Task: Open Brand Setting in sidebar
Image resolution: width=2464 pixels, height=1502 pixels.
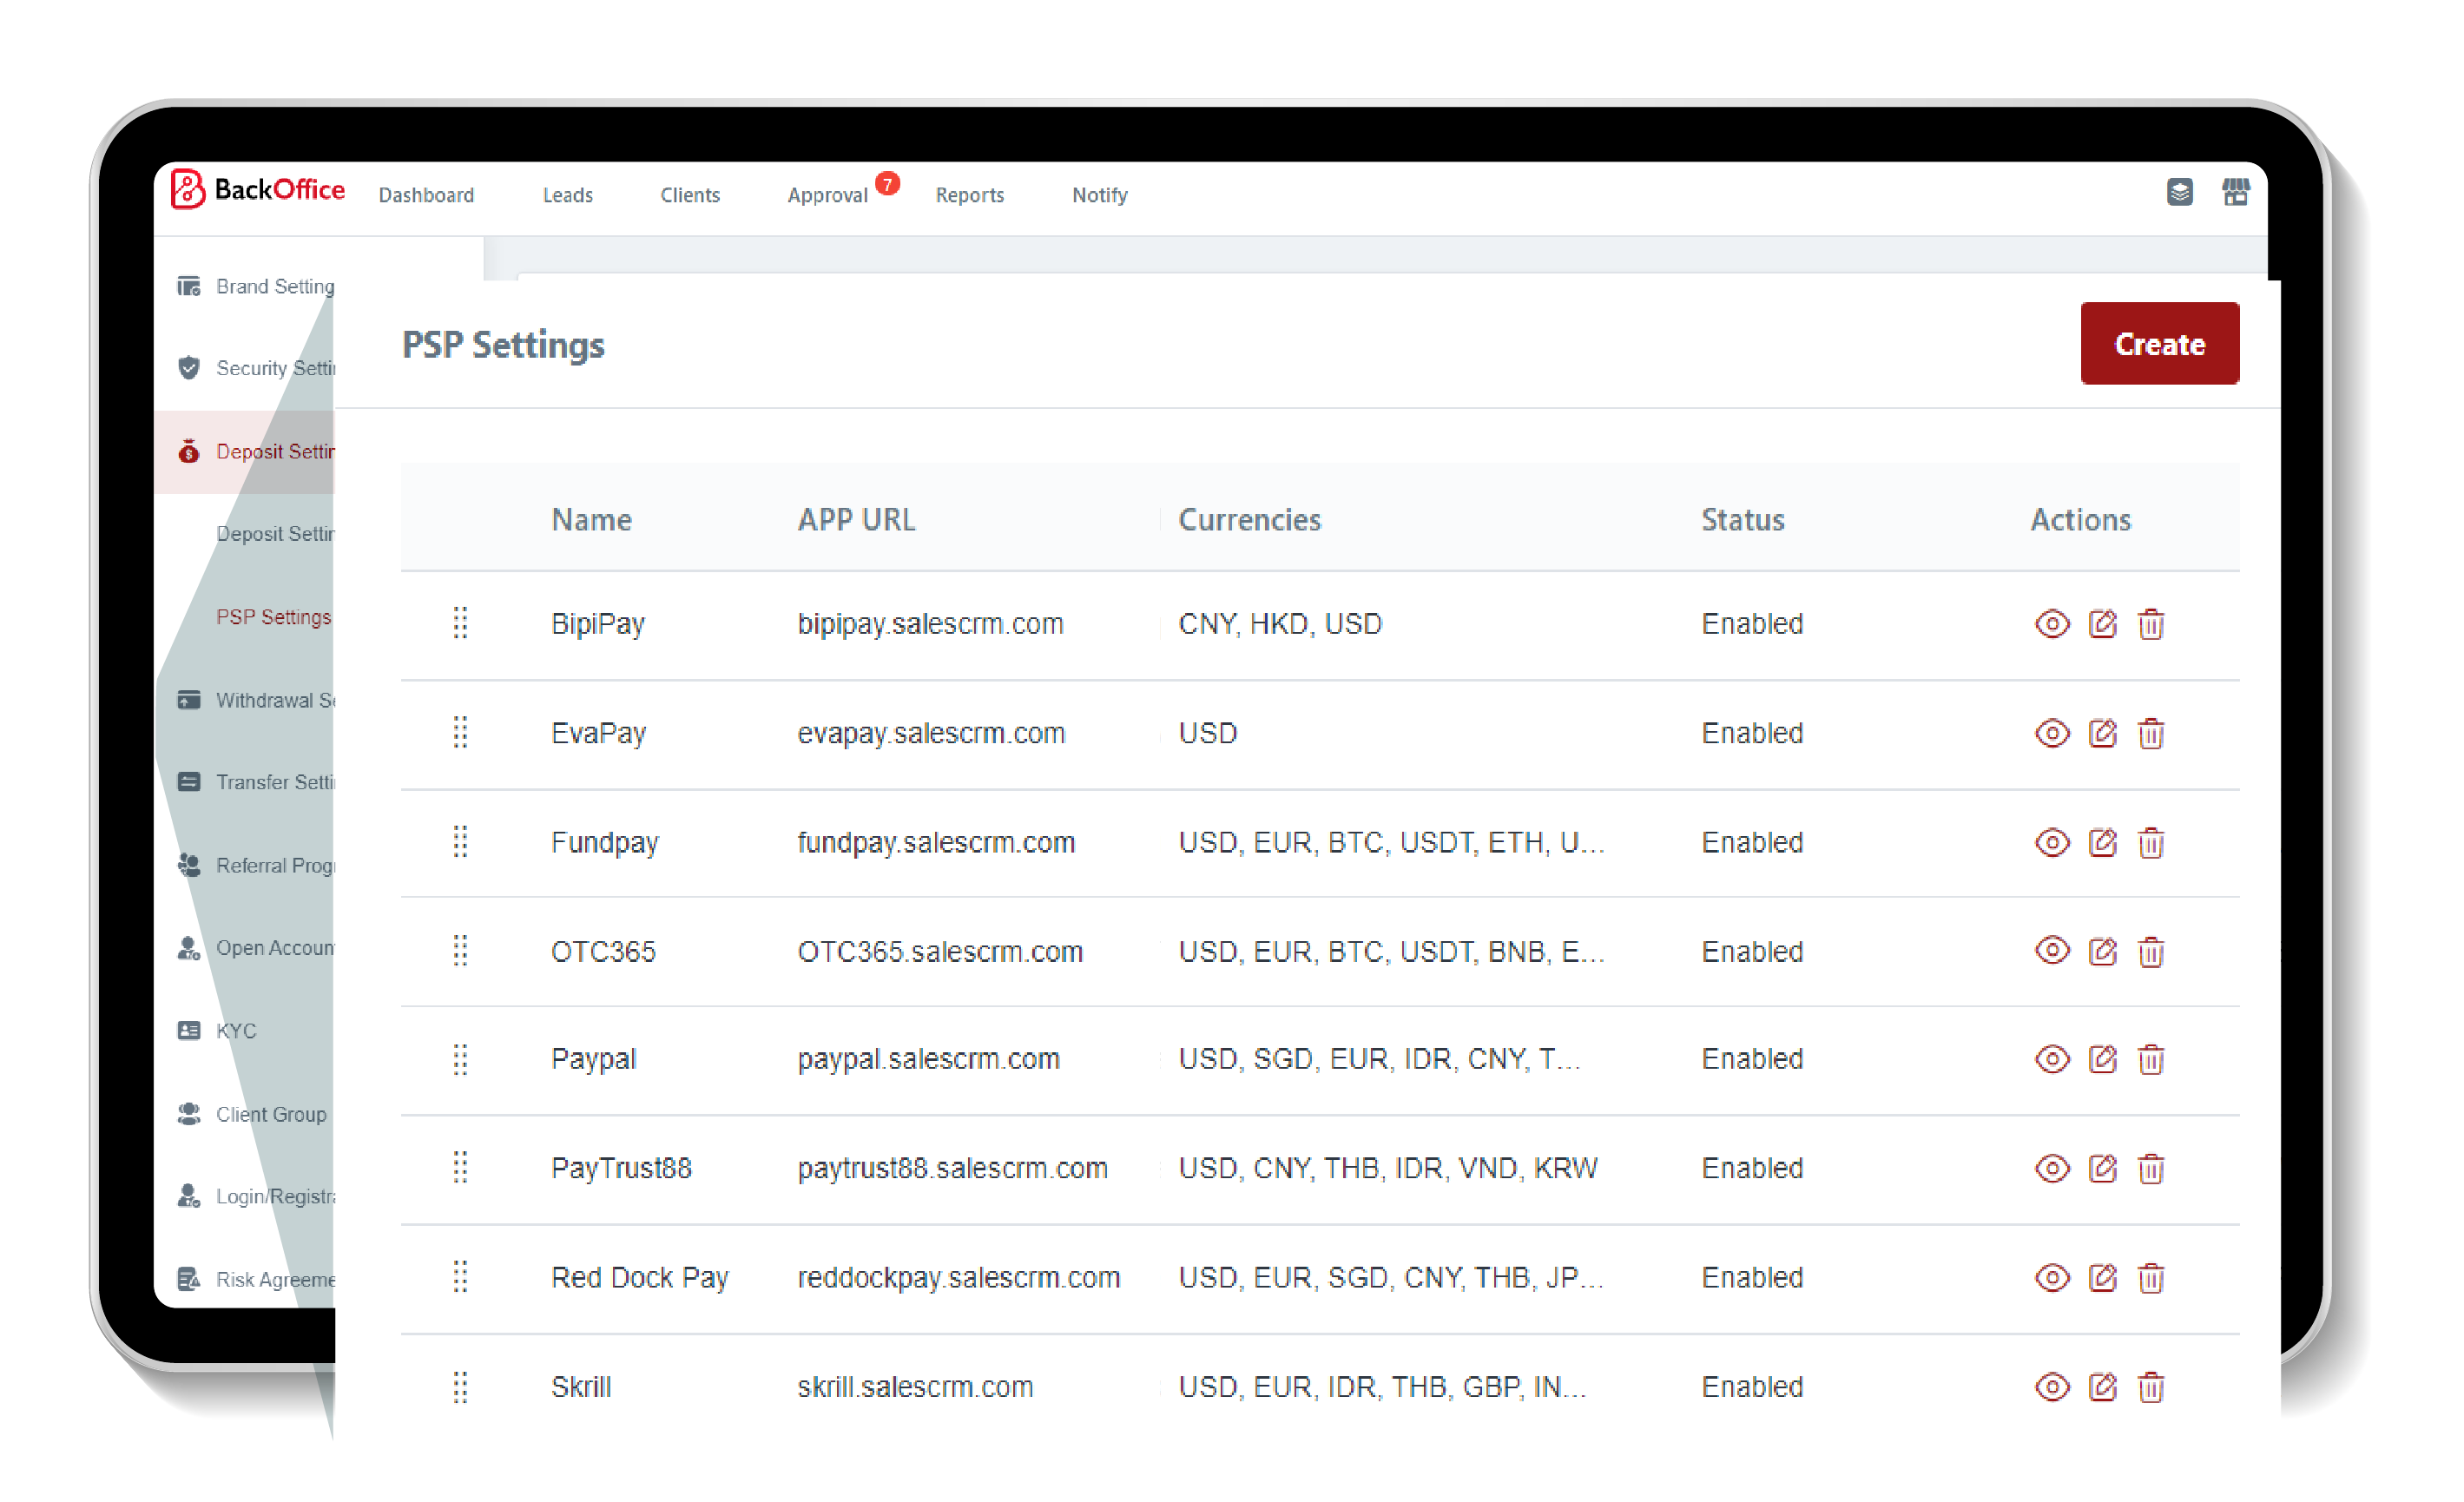Action: click(257, 286)
